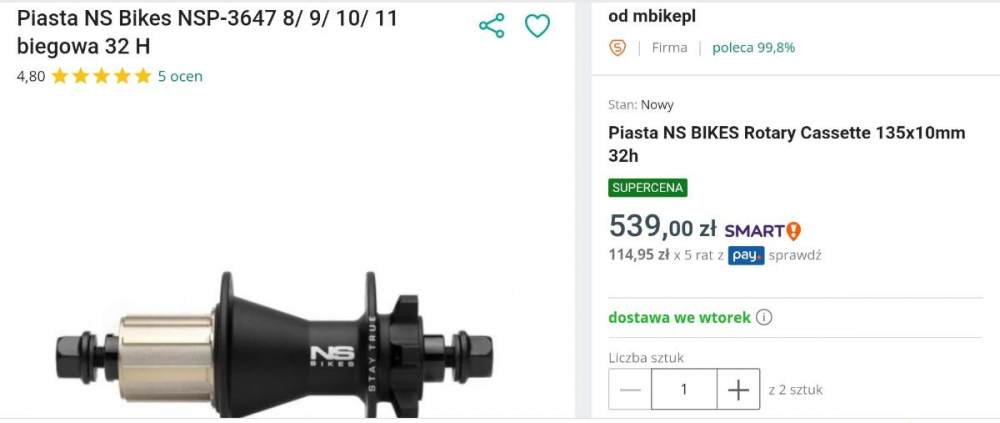Click the PayU pay icon

(746, 255)
